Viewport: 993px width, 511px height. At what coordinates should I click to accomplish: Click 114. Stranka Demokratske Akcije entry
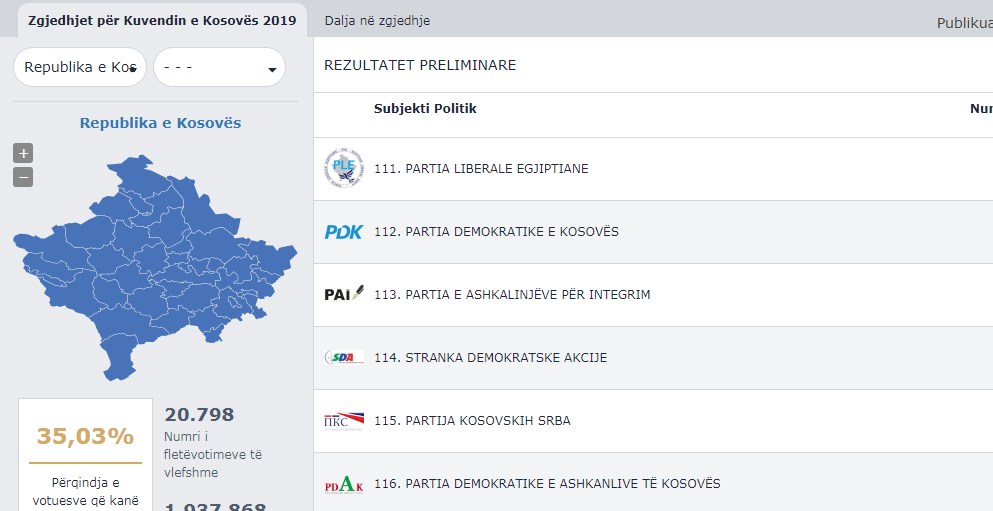pyautogui.click(x=490, y=357)
